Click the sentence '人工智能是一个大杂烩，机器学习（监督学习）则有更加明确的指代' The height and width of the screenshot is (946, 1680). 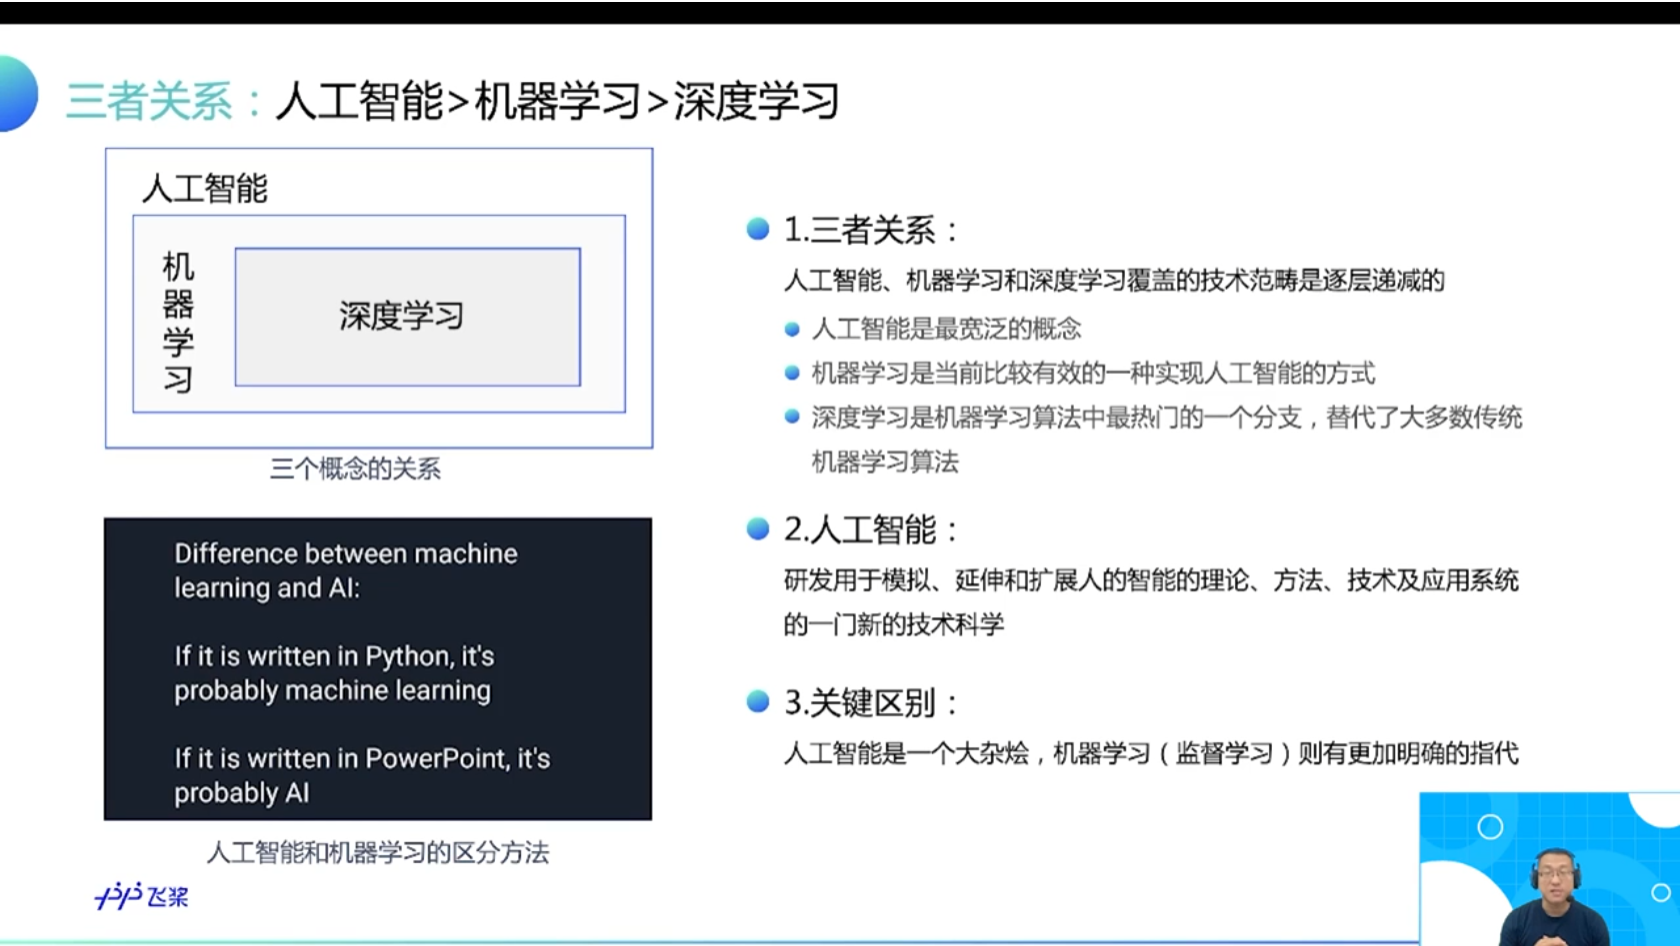[x=1151, y=753]
